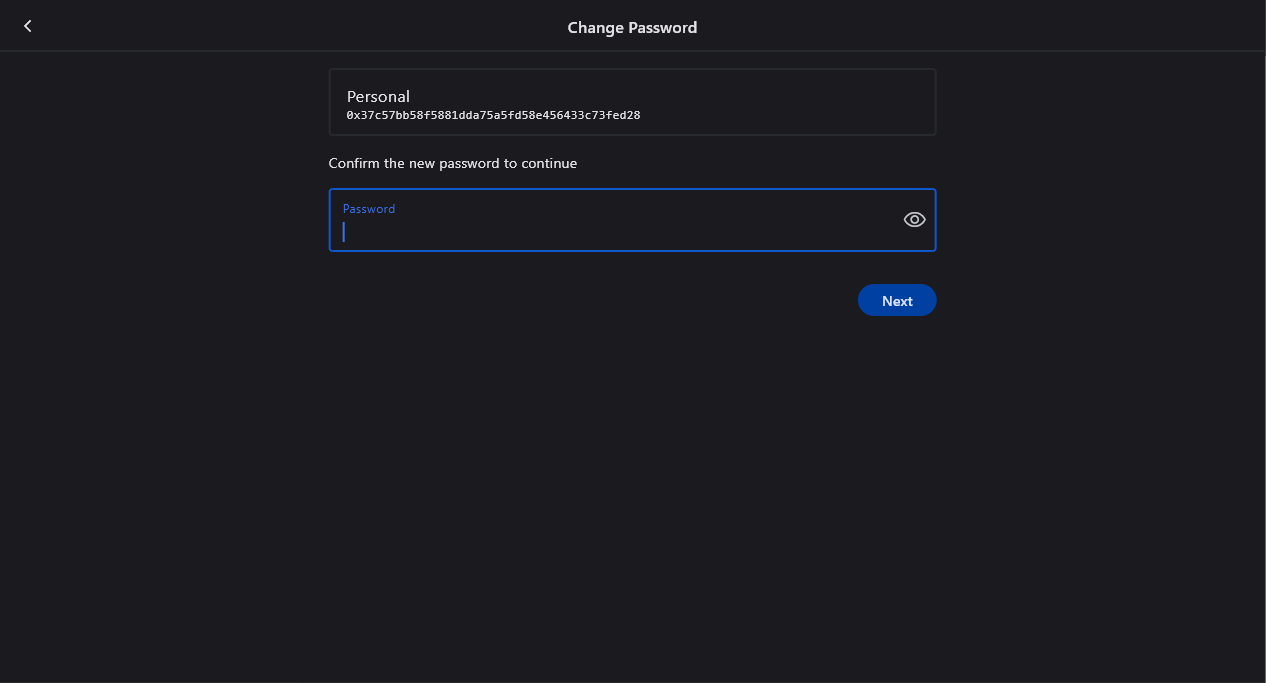This screenshot has width=1266, height=683.
Task: Click the small blue Password field label
Action: tap(369, 209)
